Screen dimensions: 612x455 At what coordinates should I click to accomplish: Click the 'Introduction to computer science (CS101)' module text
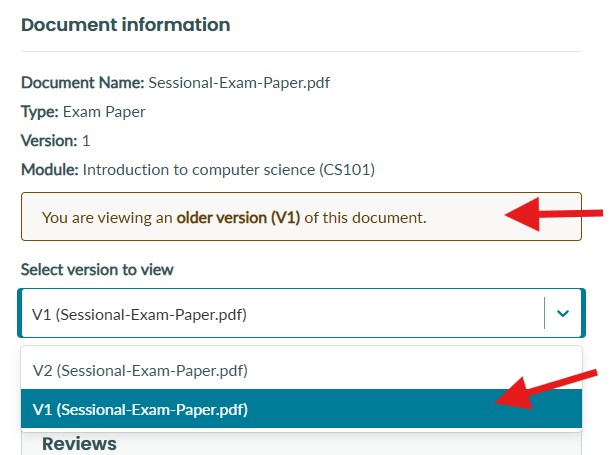(229, 170)
